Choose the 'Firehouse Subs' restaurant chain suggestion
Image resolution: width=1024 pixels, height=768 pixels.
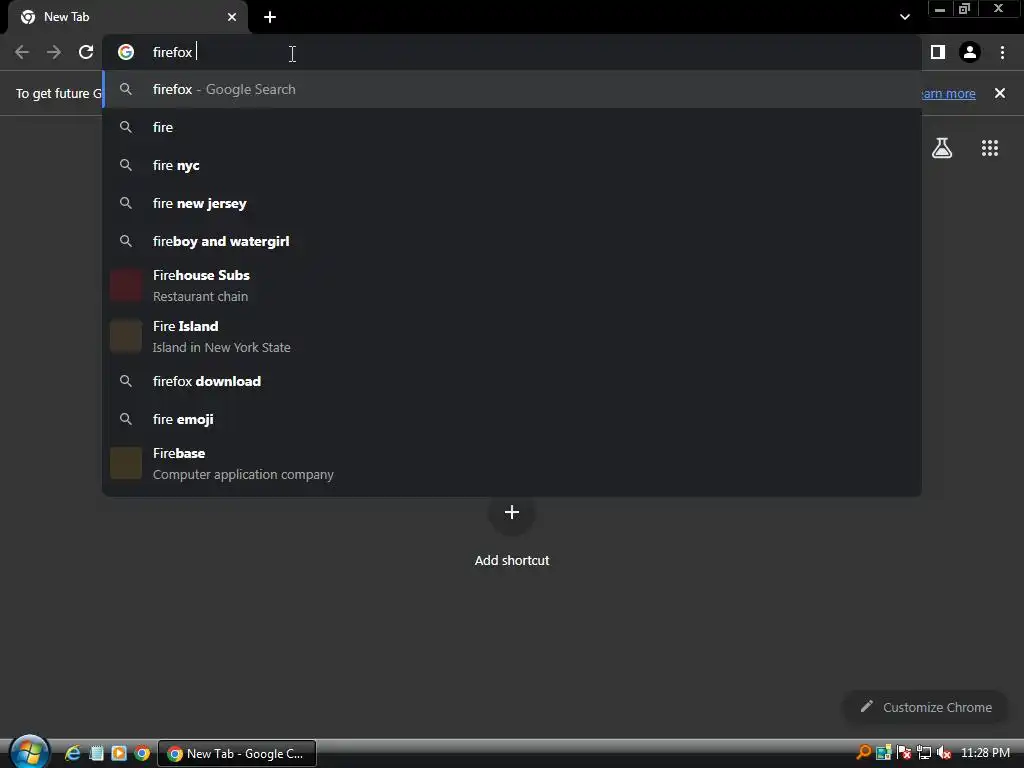[x=512, y=285]
